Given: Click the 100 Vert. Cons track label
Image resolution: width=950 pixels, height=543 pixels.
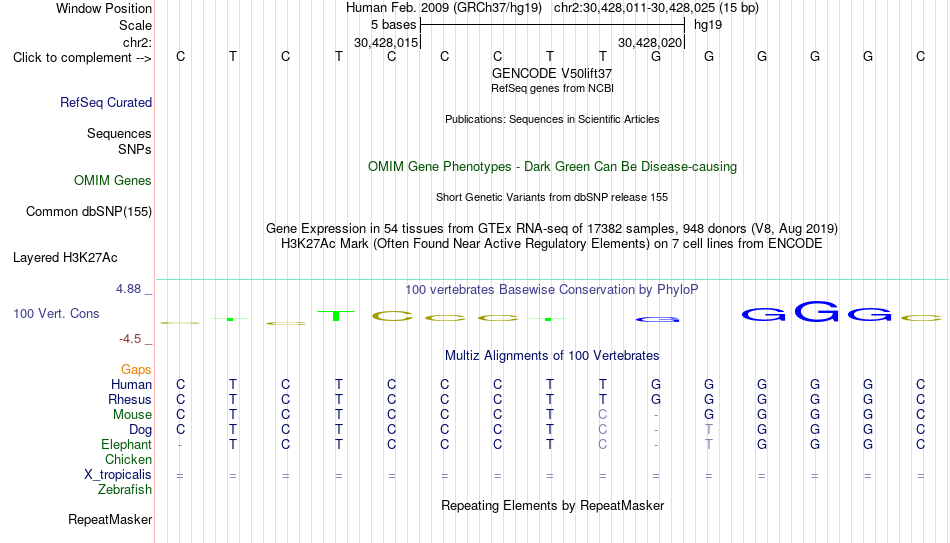Looking at the screenshot, I should [x=56, y=313].
